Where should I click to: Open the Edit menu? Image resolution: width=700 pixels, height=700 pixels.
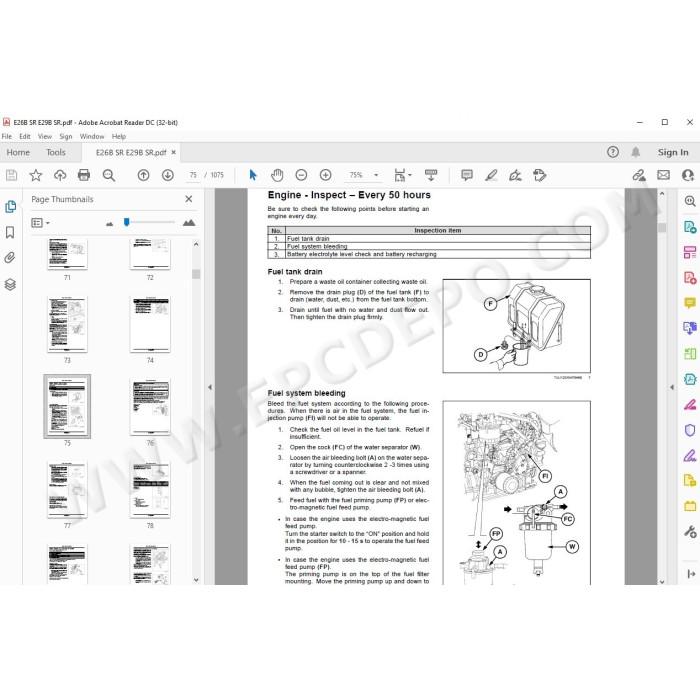[25, 136]
